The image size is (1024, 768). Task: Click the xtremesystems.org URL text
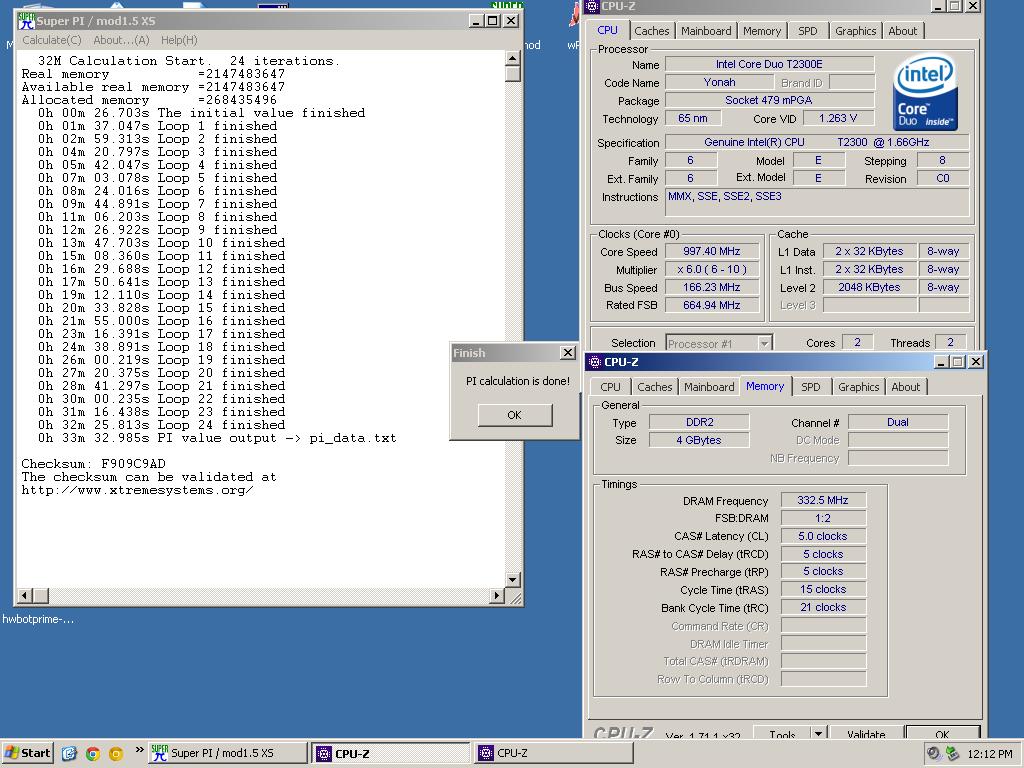[137, 490]
